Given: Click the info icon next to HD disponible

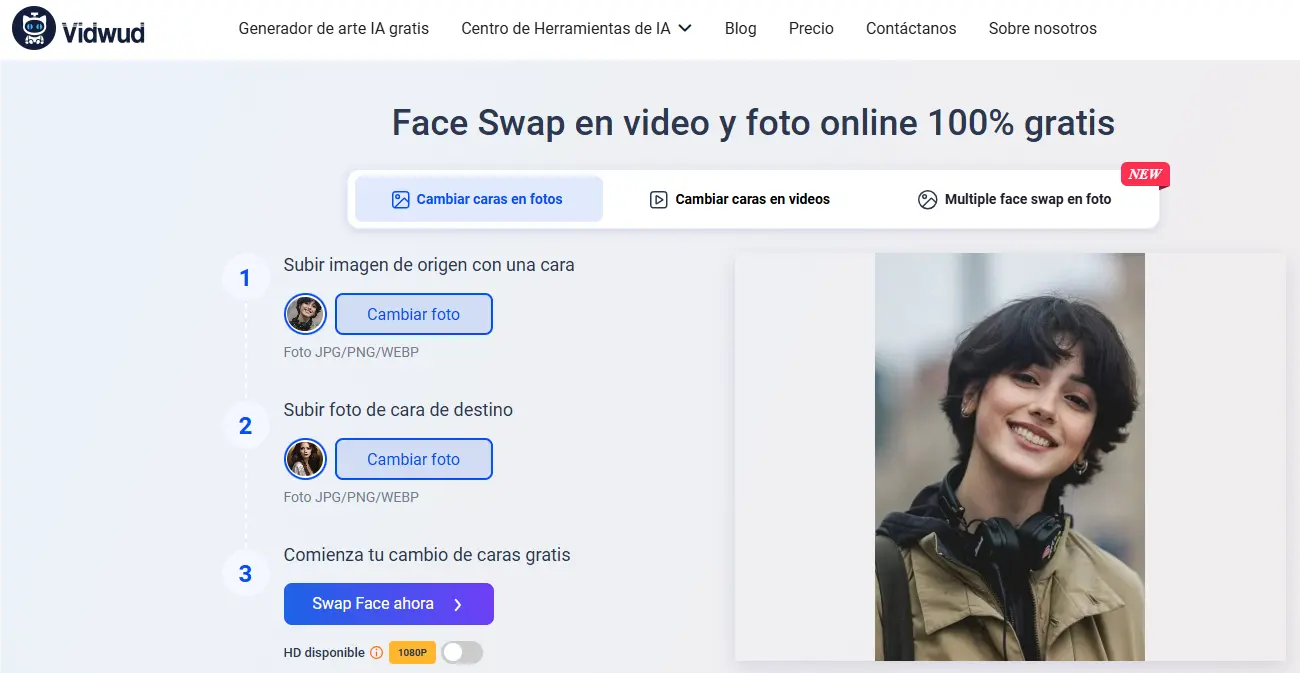Looking at the screenshot, I should 374,652.
